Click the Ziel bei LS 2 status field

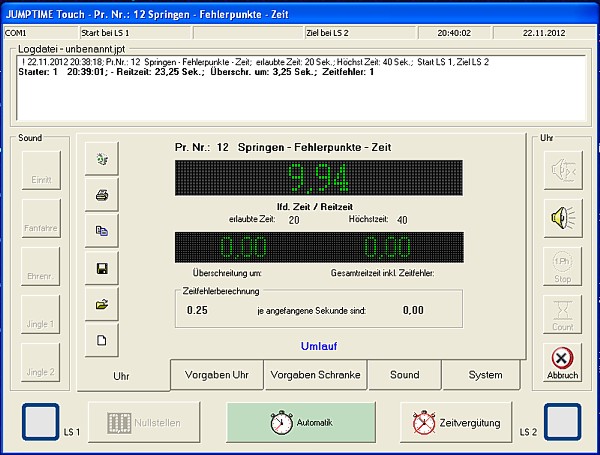[360, 33]
